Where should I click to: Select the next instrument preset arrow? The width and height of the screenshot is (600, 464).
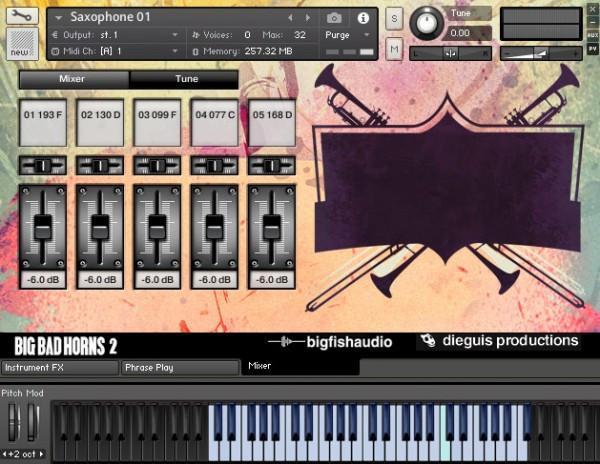(308, 18)
